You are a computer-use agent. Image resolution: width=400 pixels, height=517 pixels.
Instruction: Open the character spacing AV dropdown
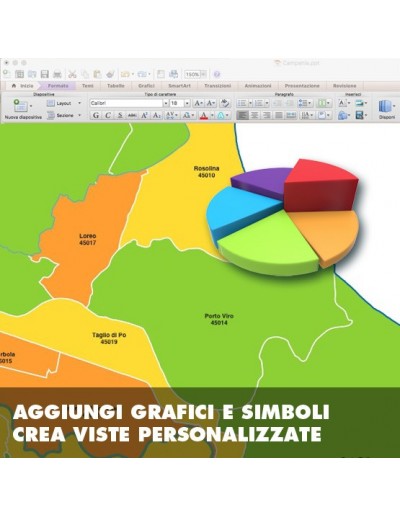(x=172, y=115)
